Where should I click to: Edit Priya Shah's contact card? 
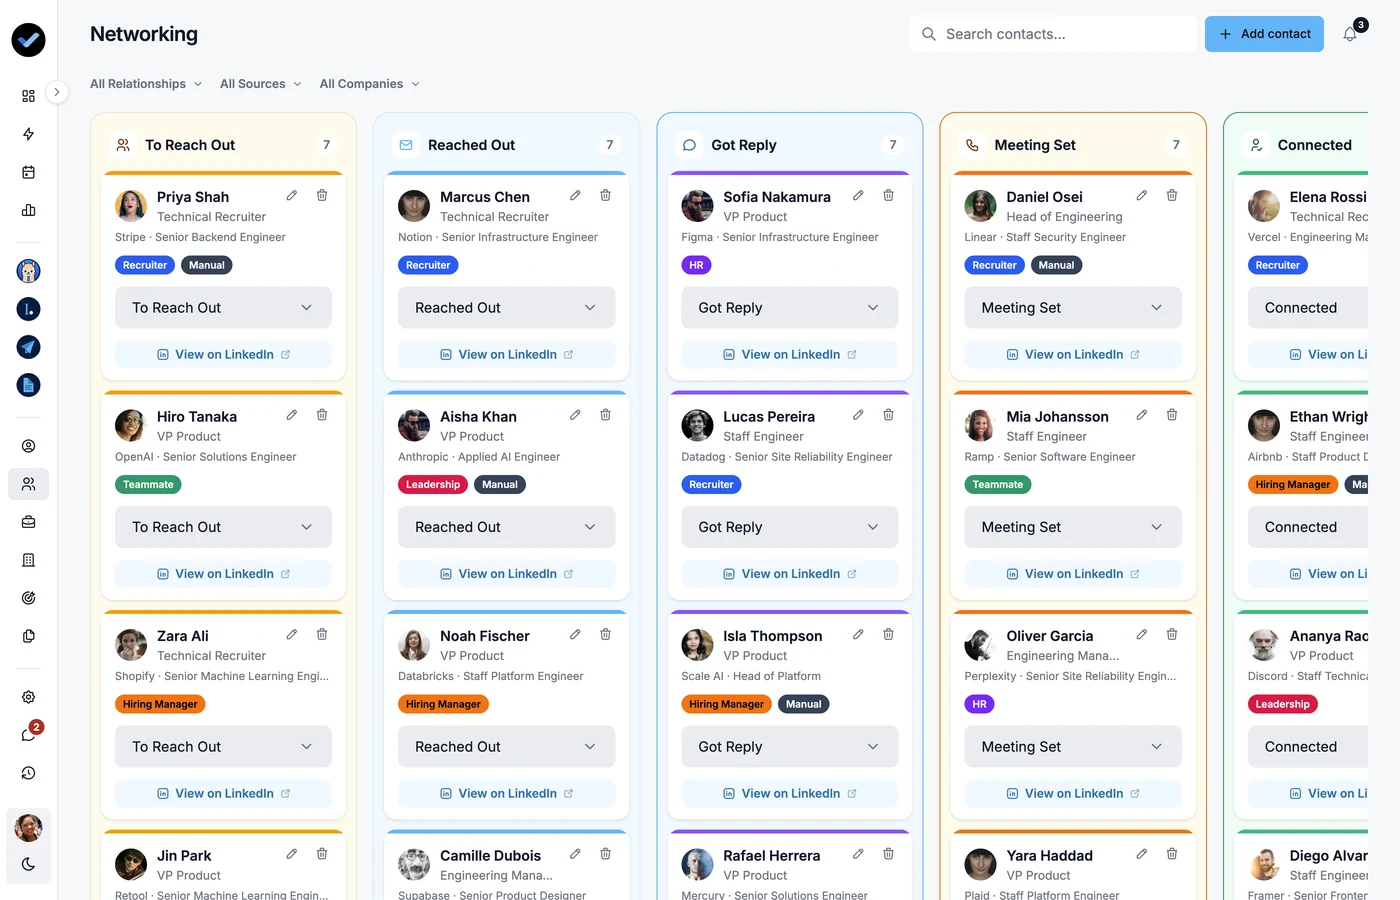[x=292, y=195]
